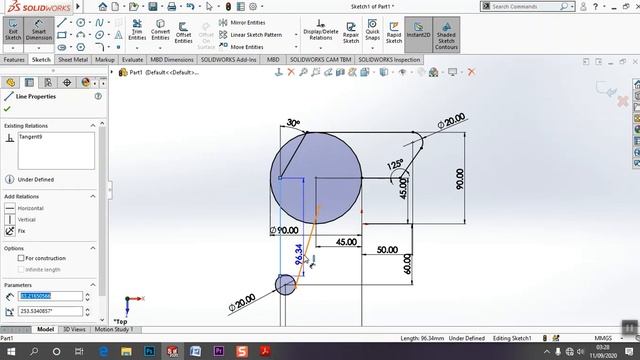Open Display/Delete Relations
This screenshot has width=640, height=360.
coord(321,30)
